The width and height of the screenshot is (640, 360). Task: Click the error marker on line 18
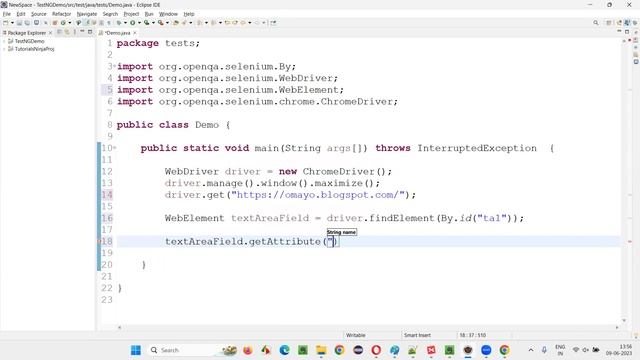tap(99, 242)
